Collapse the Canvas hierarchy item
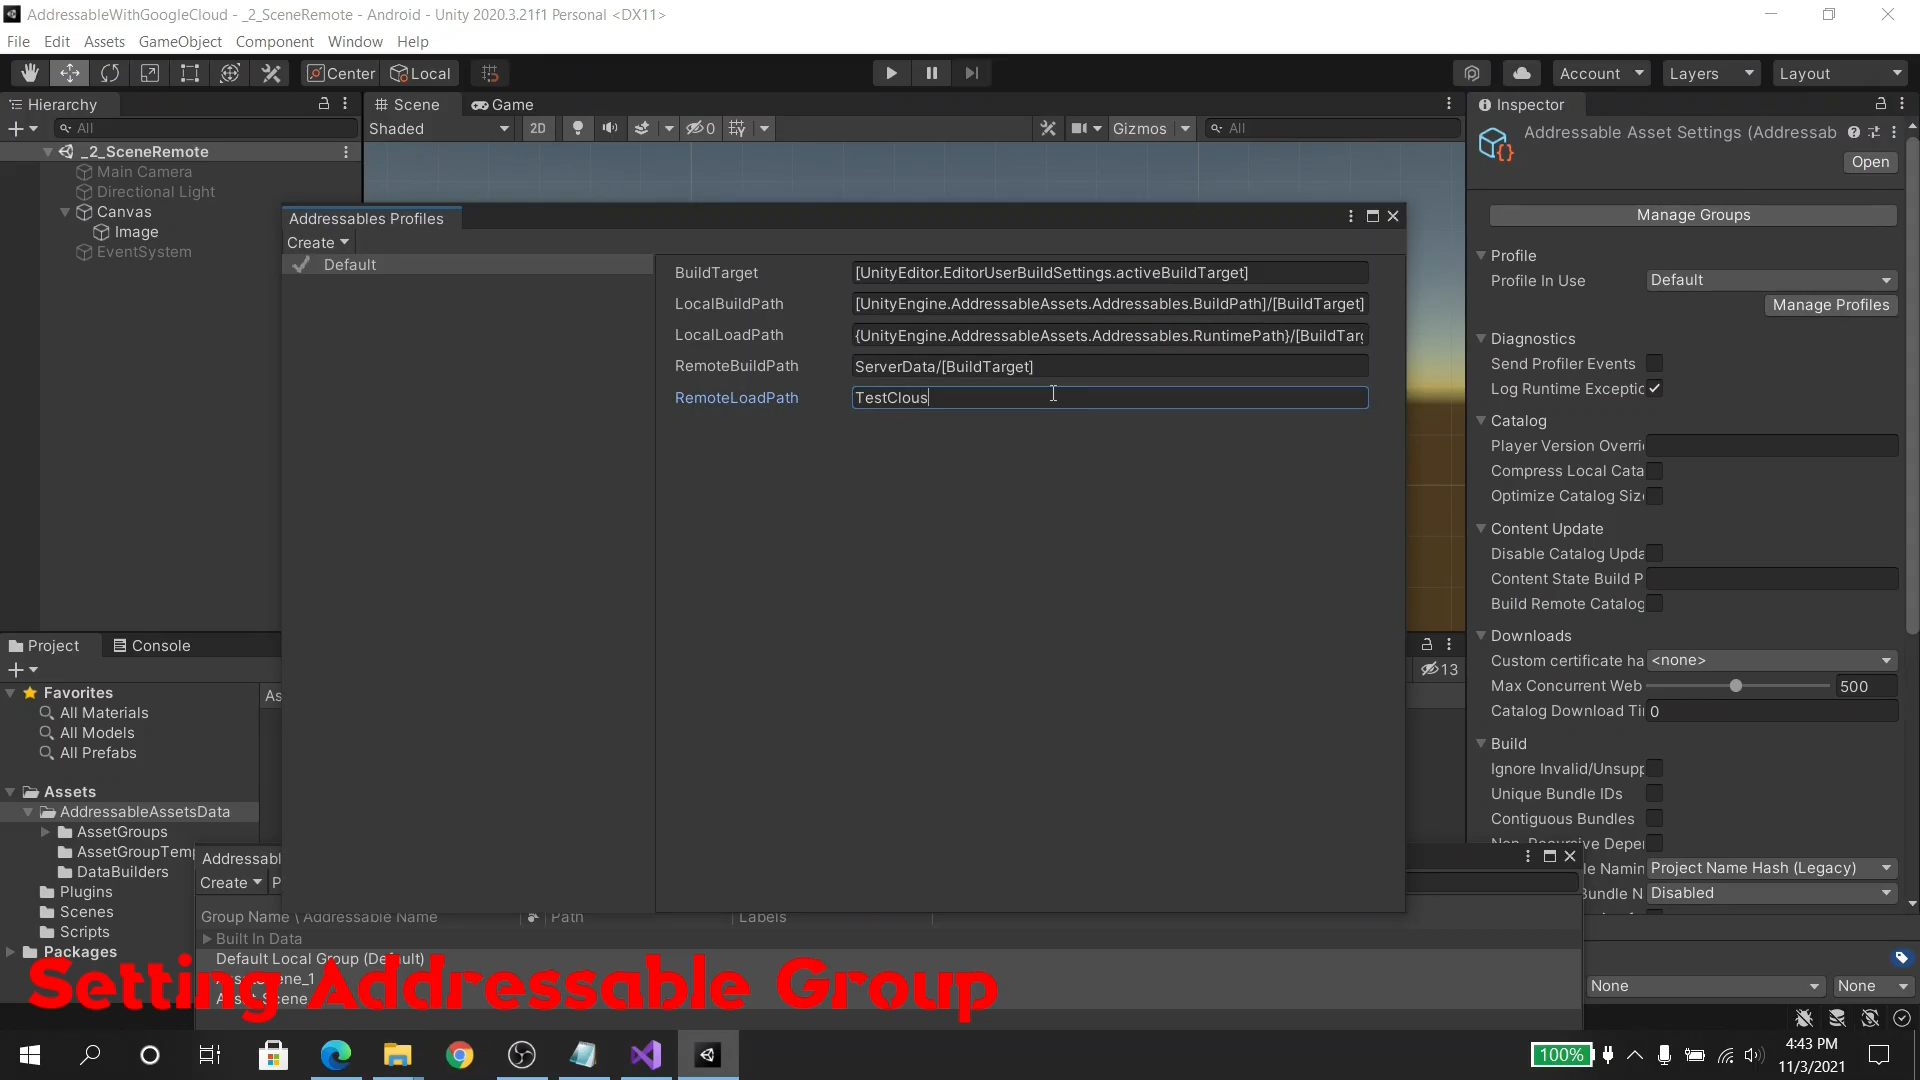The width and height of the screenshot is (1920, 1080). [65, 212]
